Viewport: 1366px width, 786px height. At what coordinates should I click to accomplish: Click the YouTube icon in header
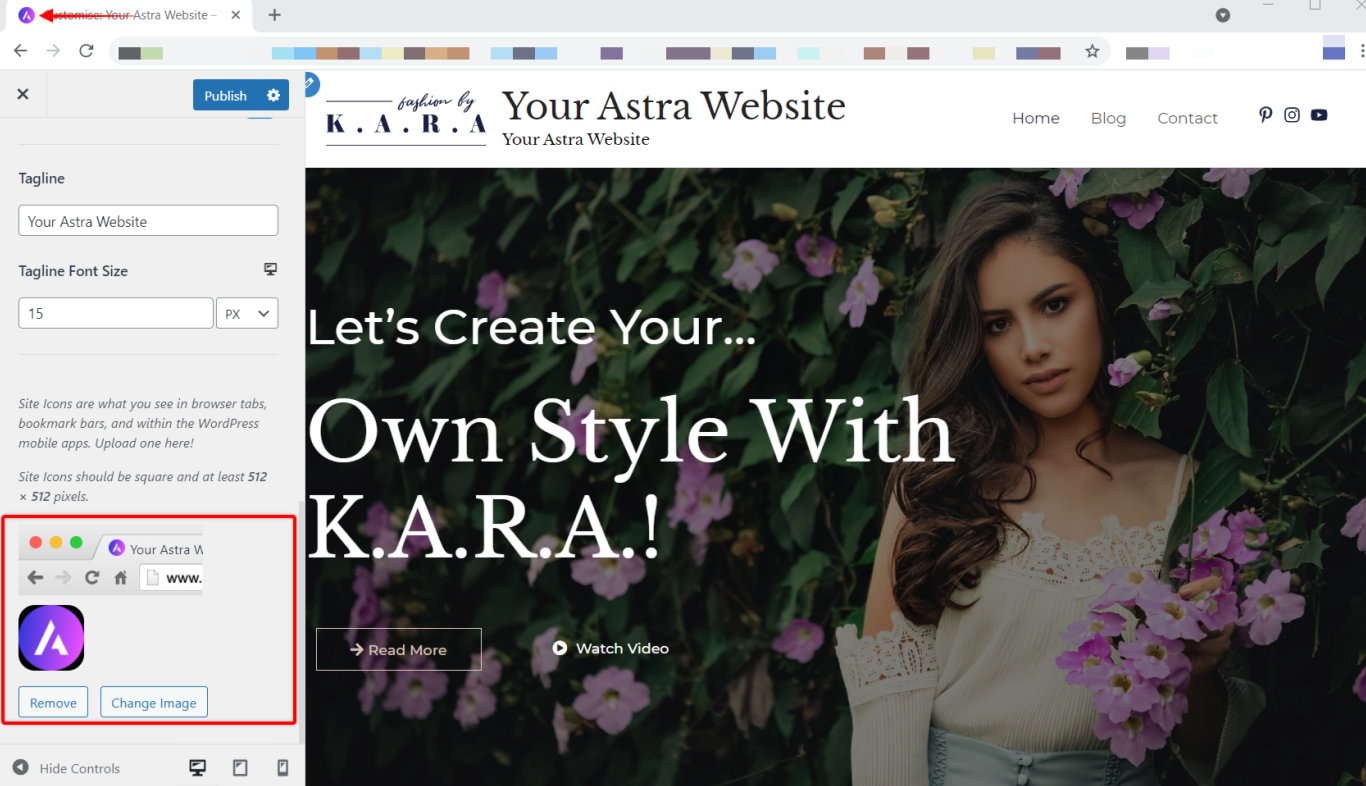click(x=1319, y=115)
